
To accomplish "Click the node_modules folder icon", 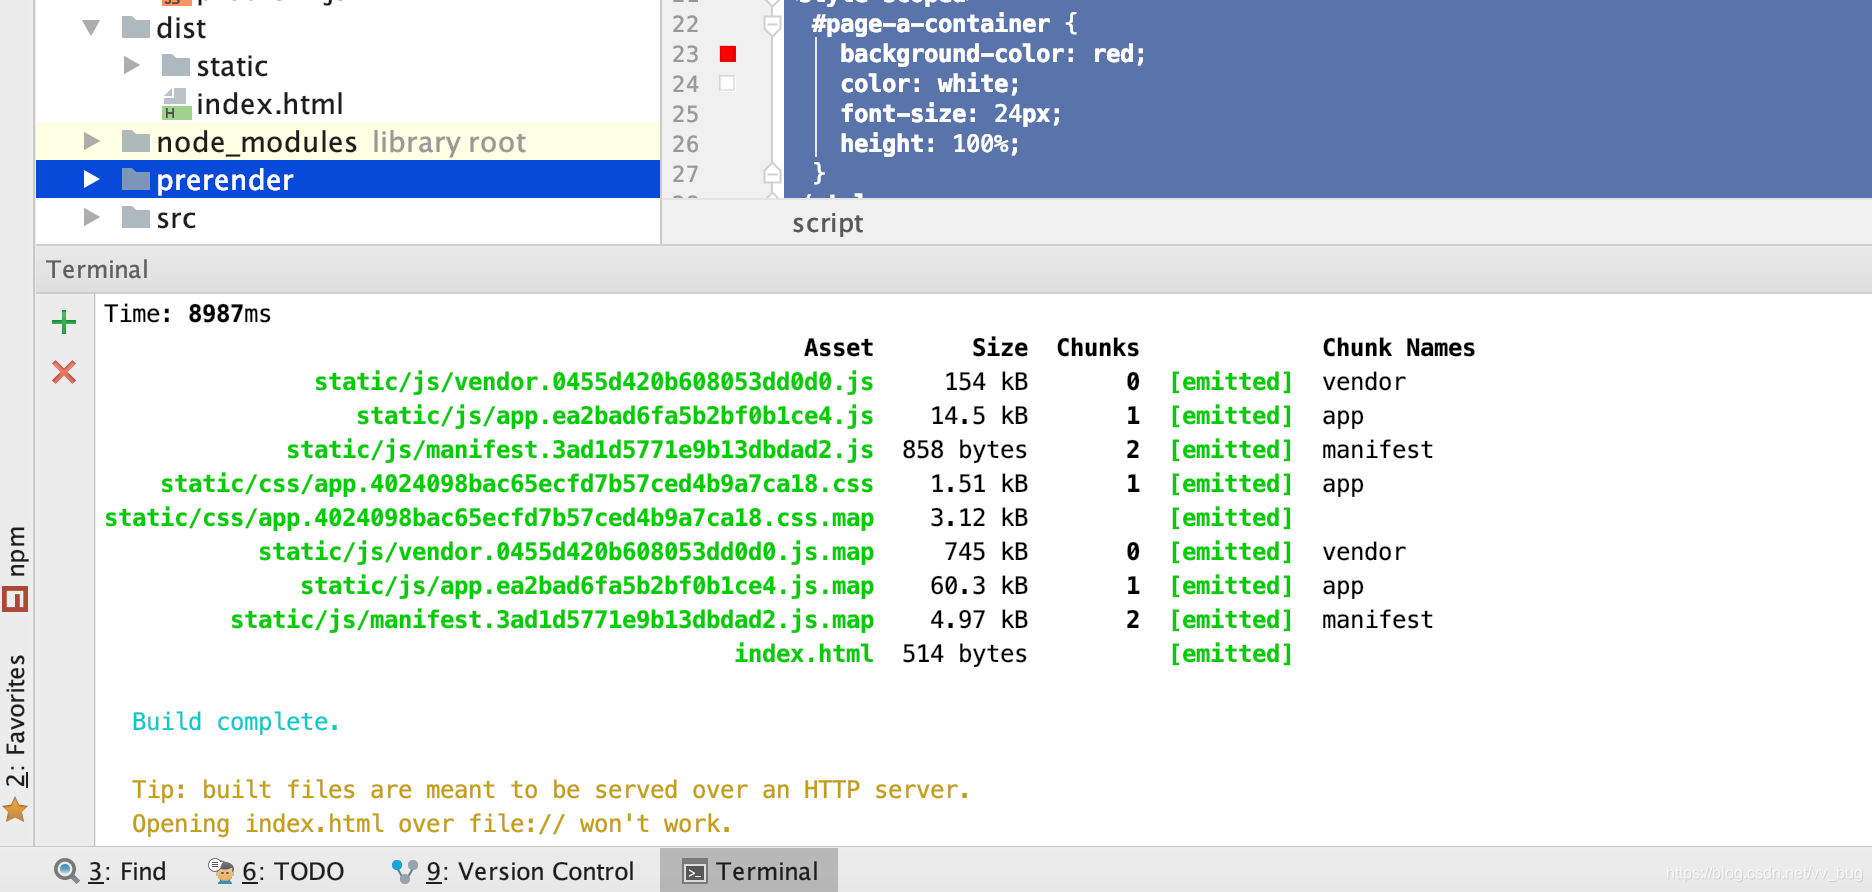I will pos(136,142).
